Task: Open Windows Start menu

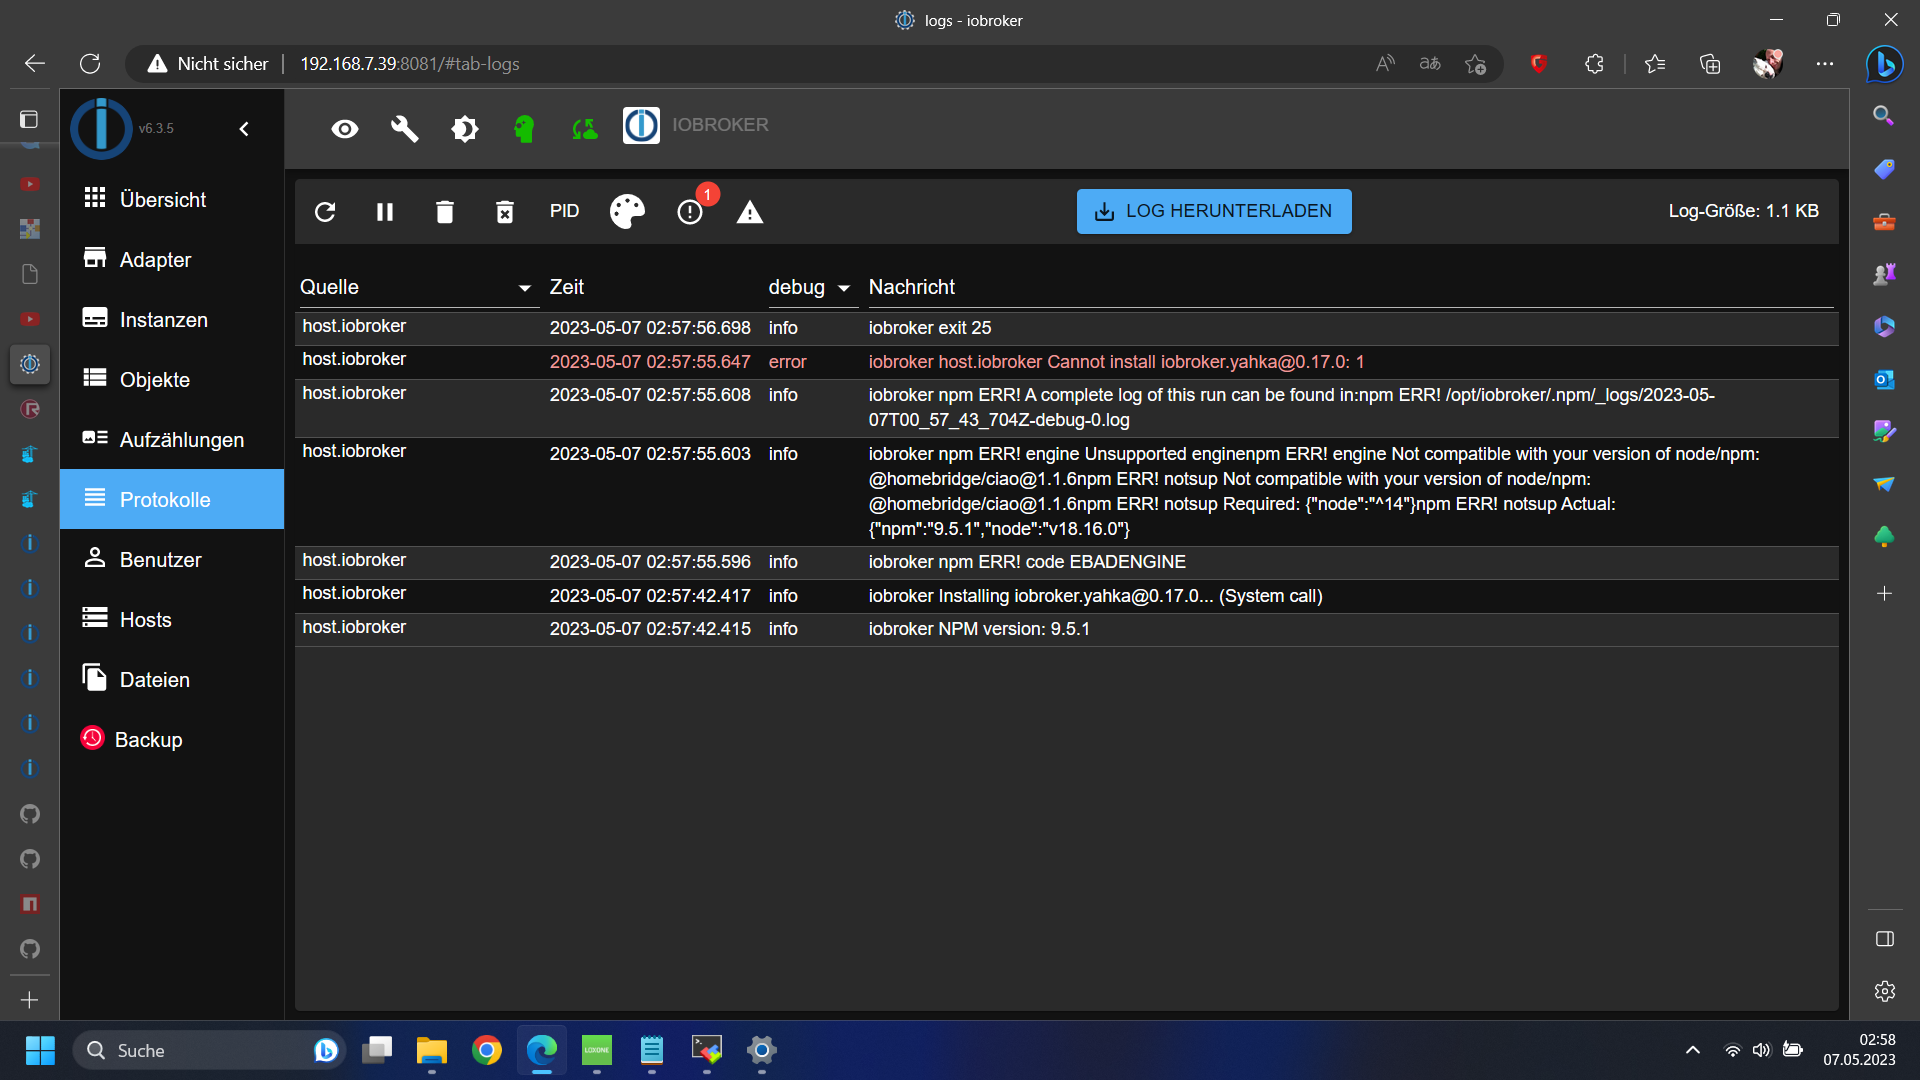Action: 40,1050
